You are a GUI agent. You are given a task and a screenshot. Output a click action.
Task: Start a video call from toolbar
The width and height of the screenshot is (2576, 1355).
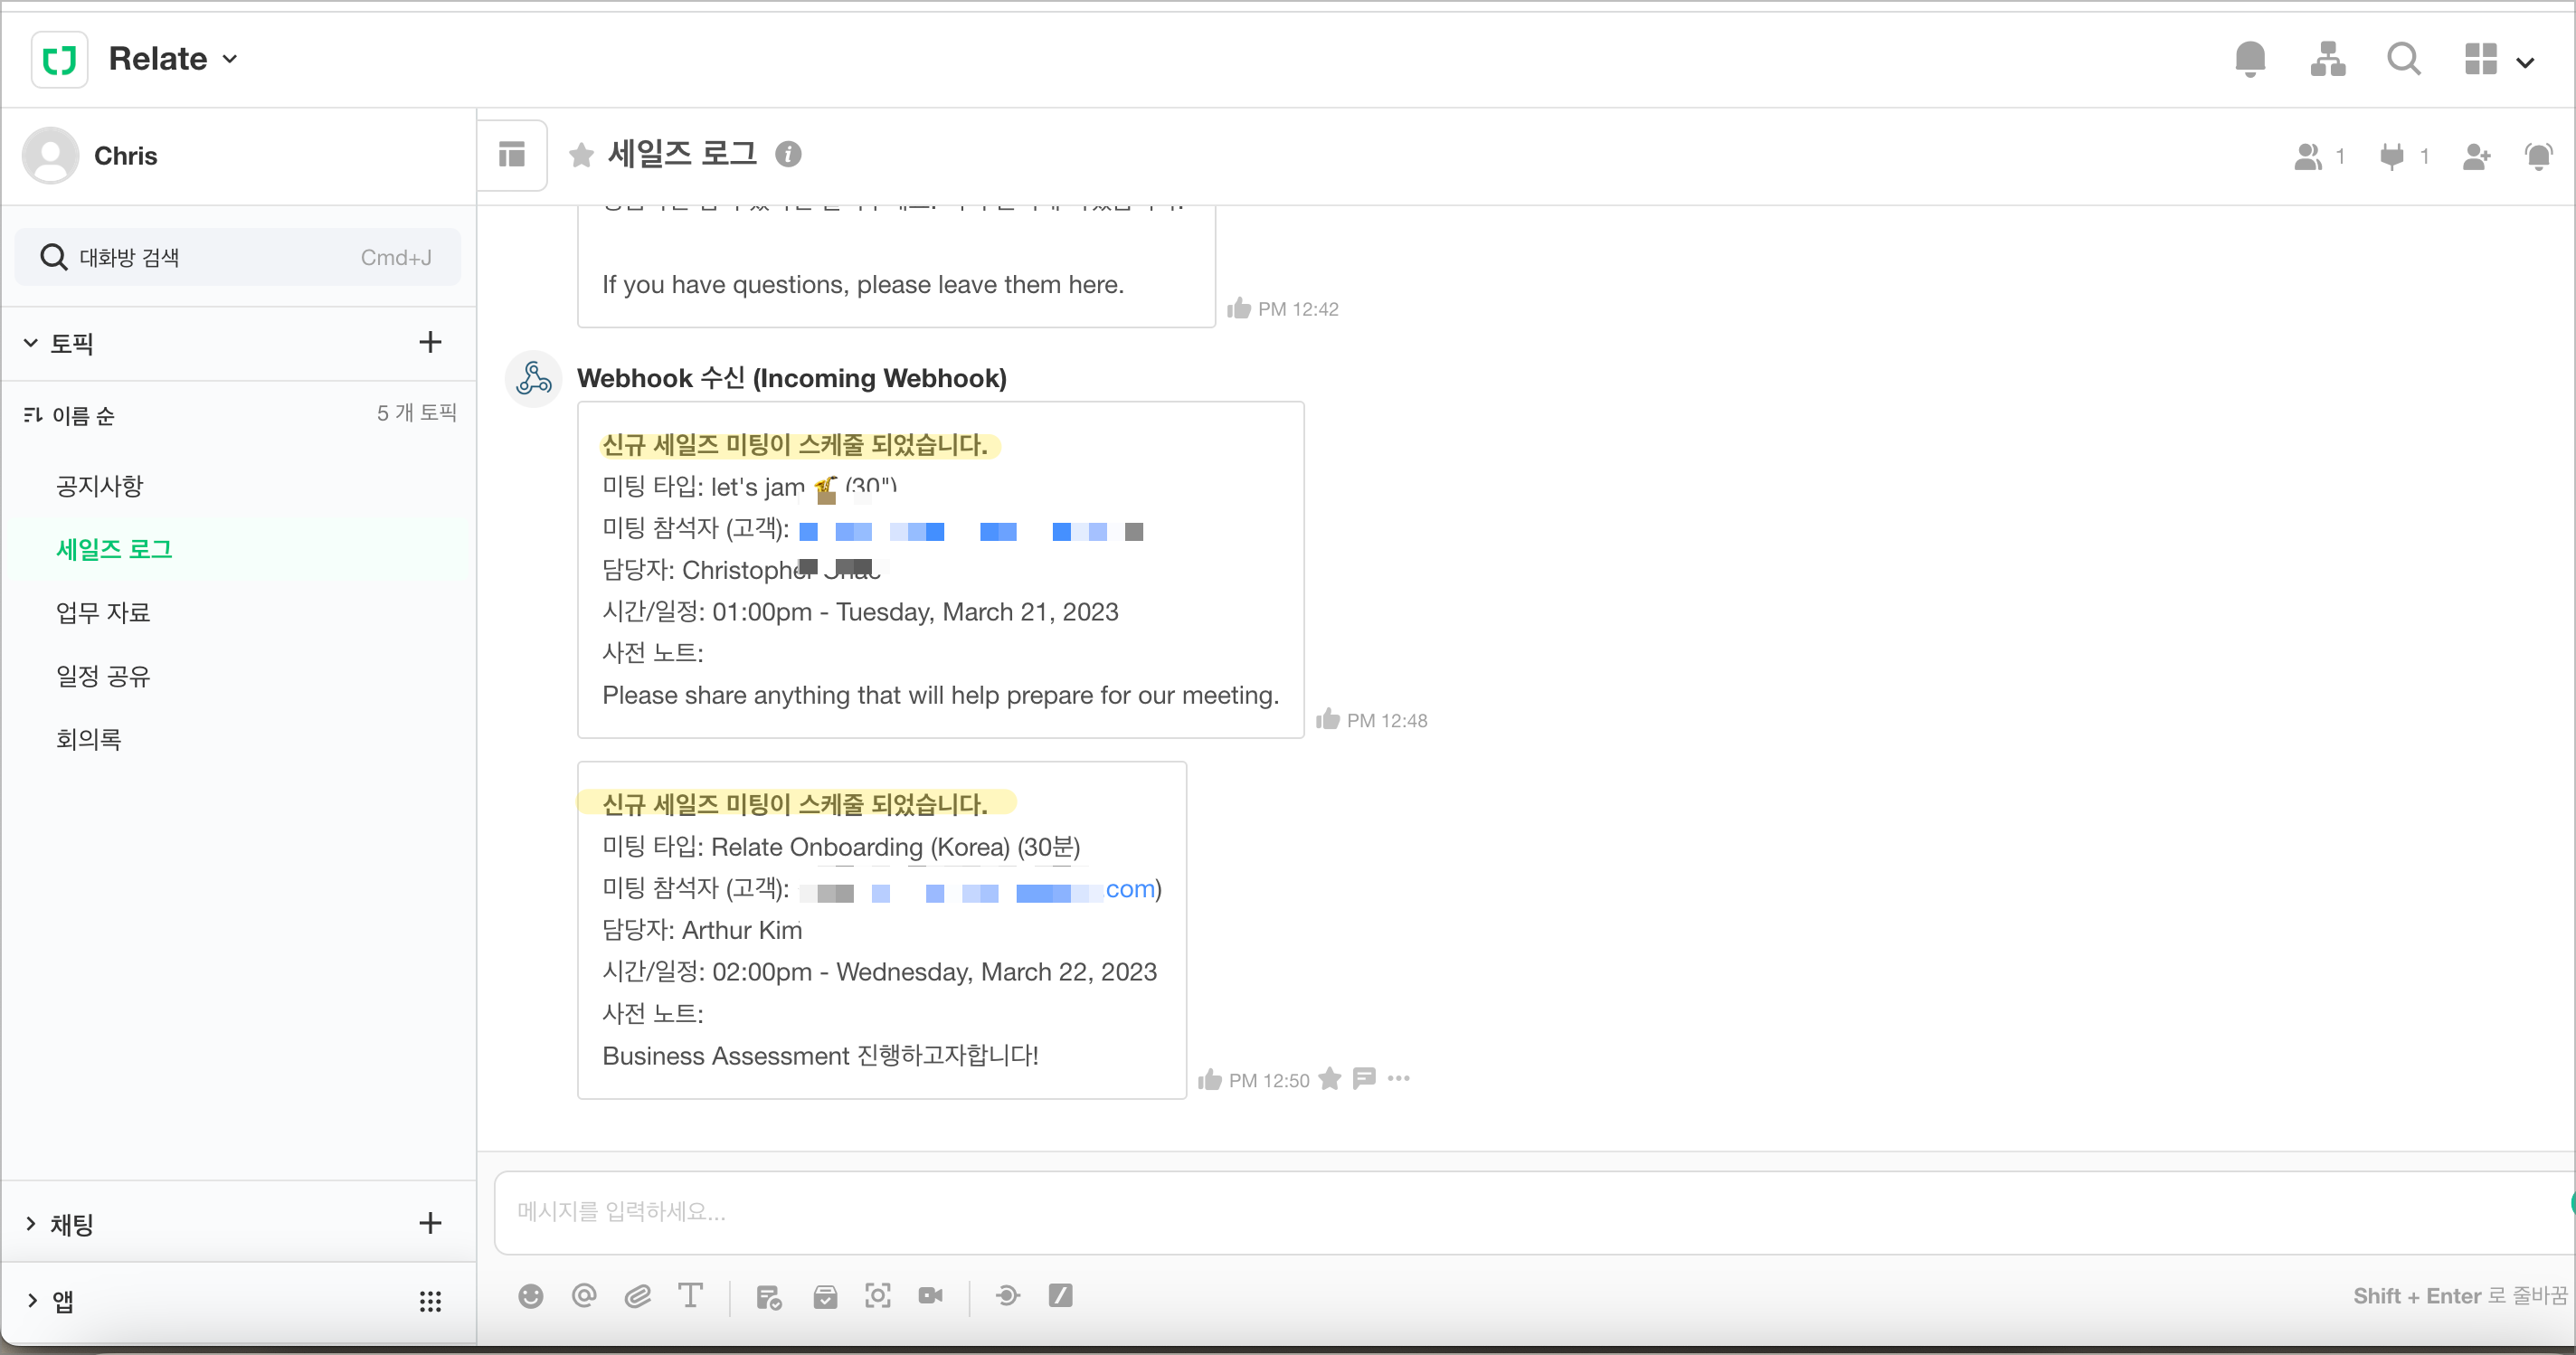coord(930,1296)
